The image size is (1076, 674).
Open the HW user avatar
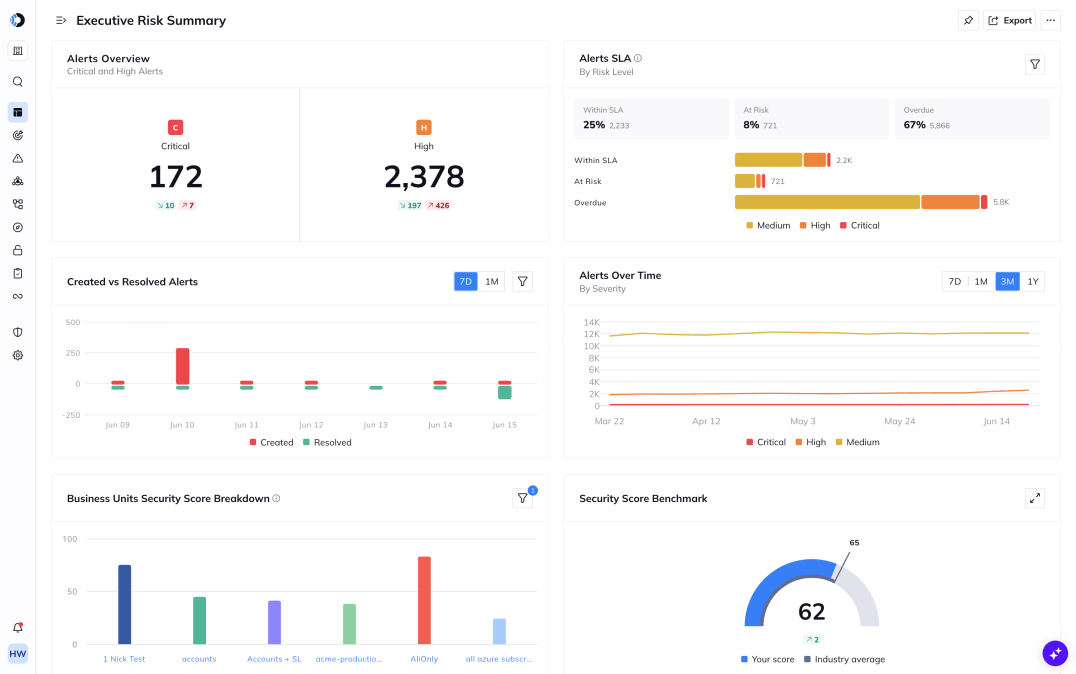tap(18, 653)
